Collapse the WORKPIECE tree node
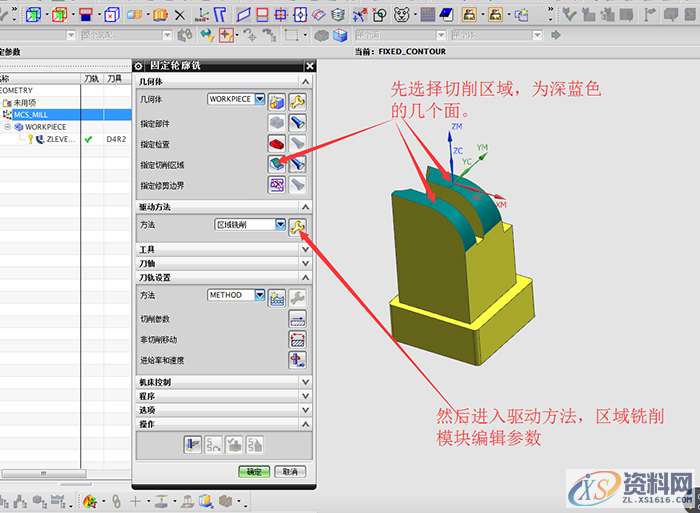The height and width of the screenshot is (513, 700). (7, 127)
